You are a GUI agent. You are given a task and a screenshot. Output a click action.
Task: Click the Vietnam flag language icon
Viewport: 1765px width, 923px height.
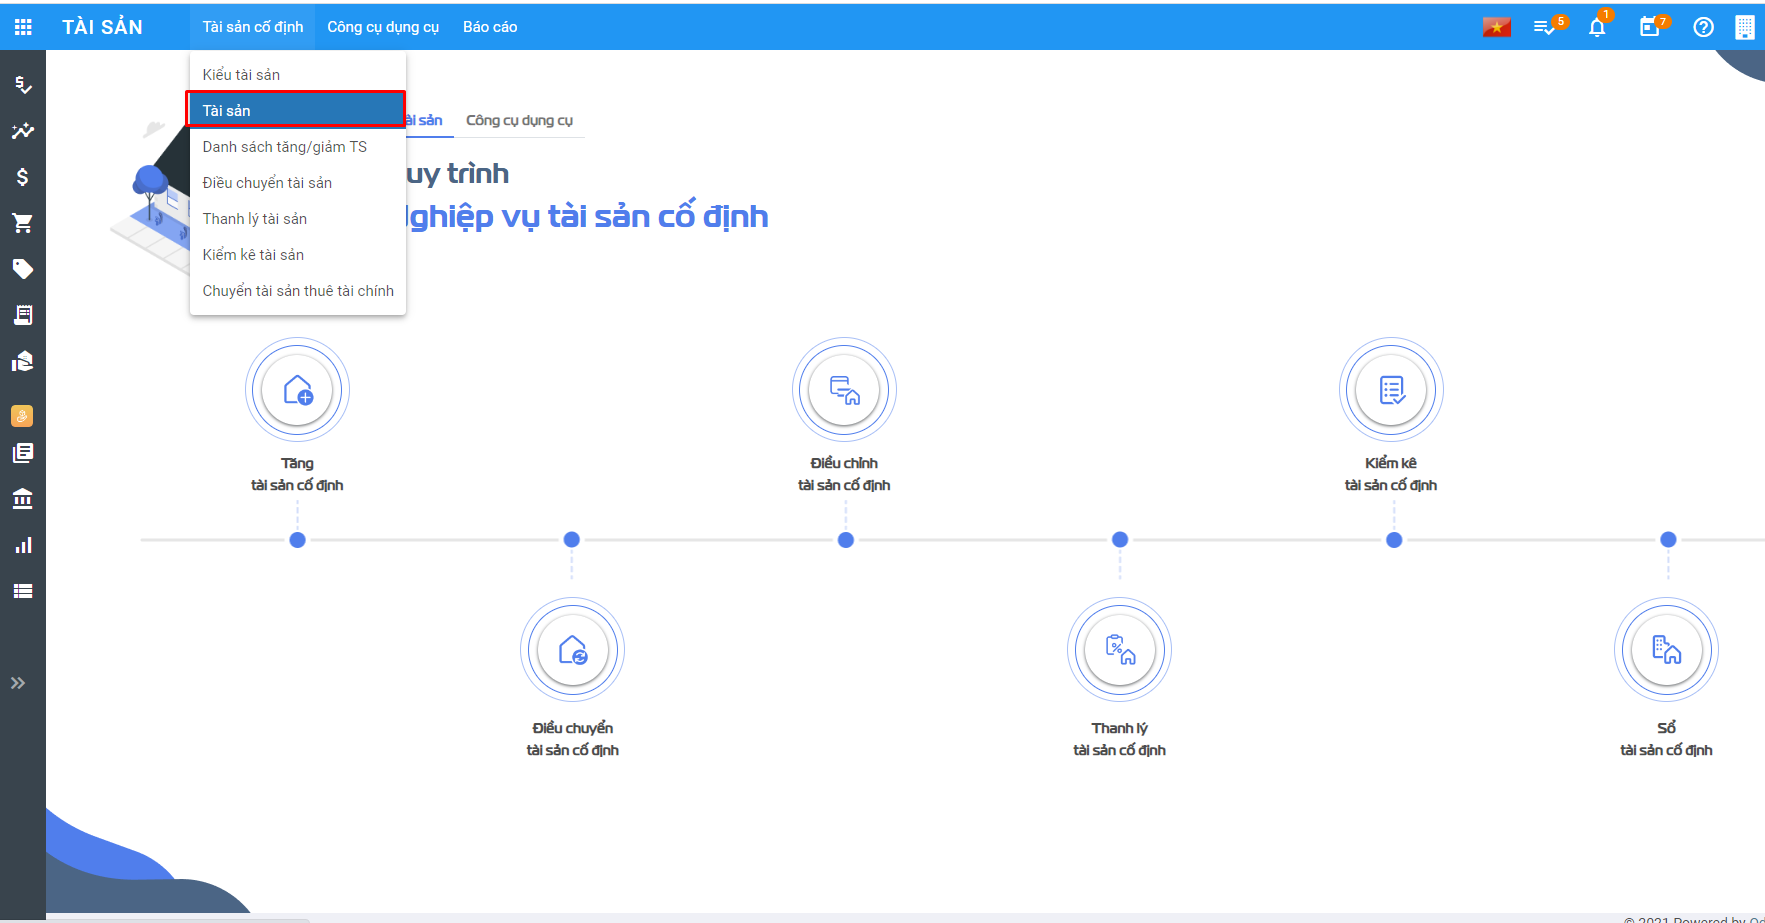1496,27
